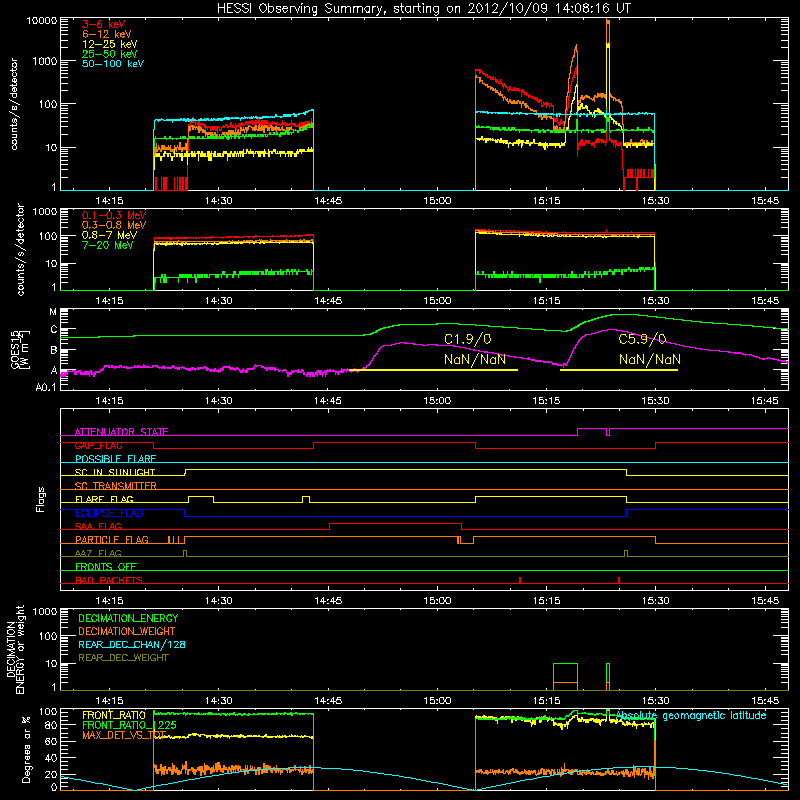Click the C1.9/0 flare annotation
The height and width of the screenshot is (800, 800).
pos(467,339)
